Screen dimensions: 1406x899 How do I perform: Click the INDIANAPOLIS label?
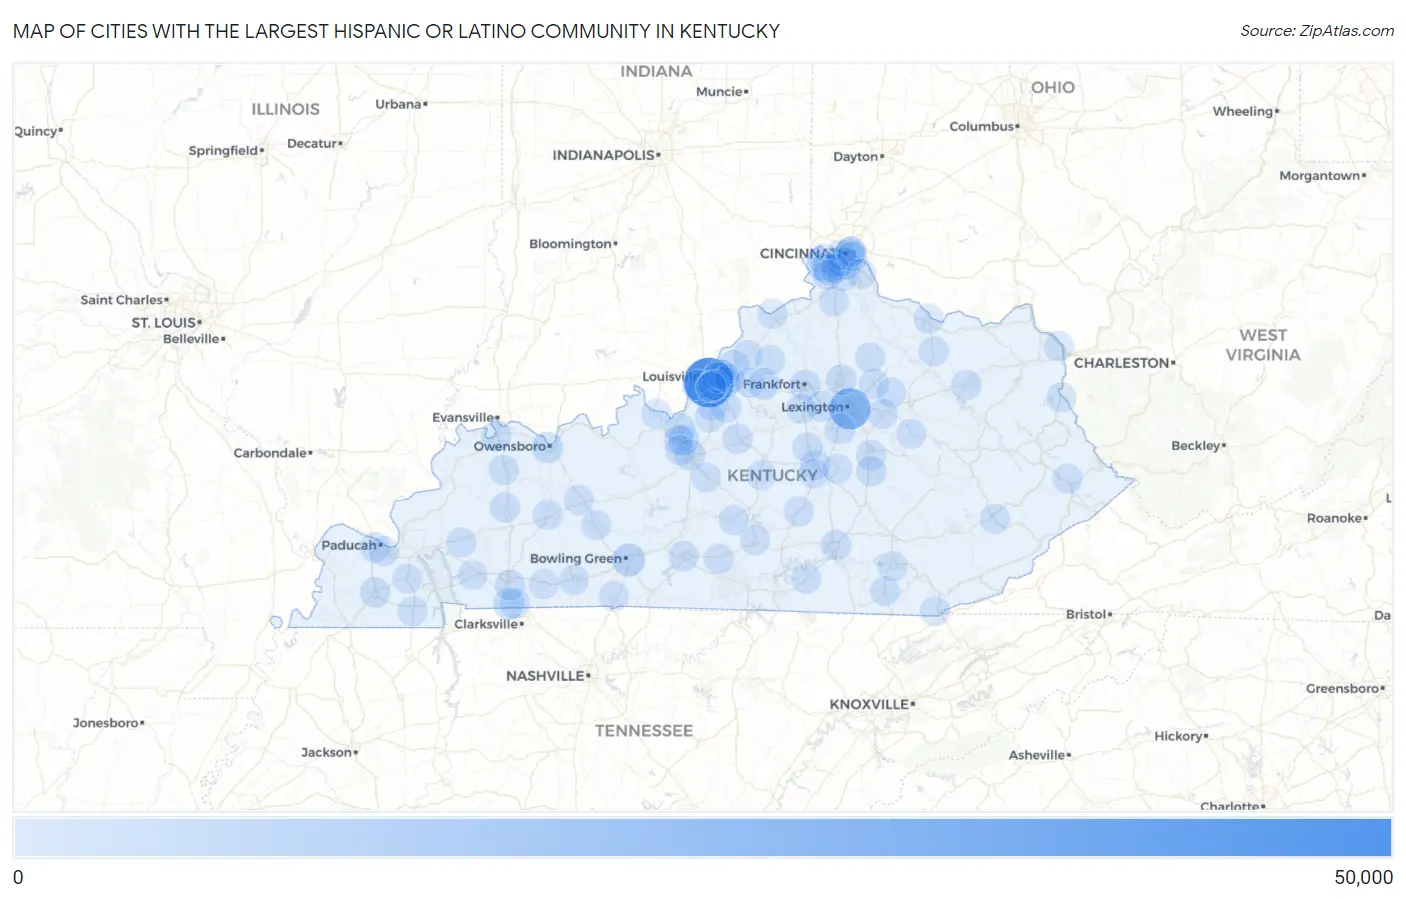coord(604,155)
